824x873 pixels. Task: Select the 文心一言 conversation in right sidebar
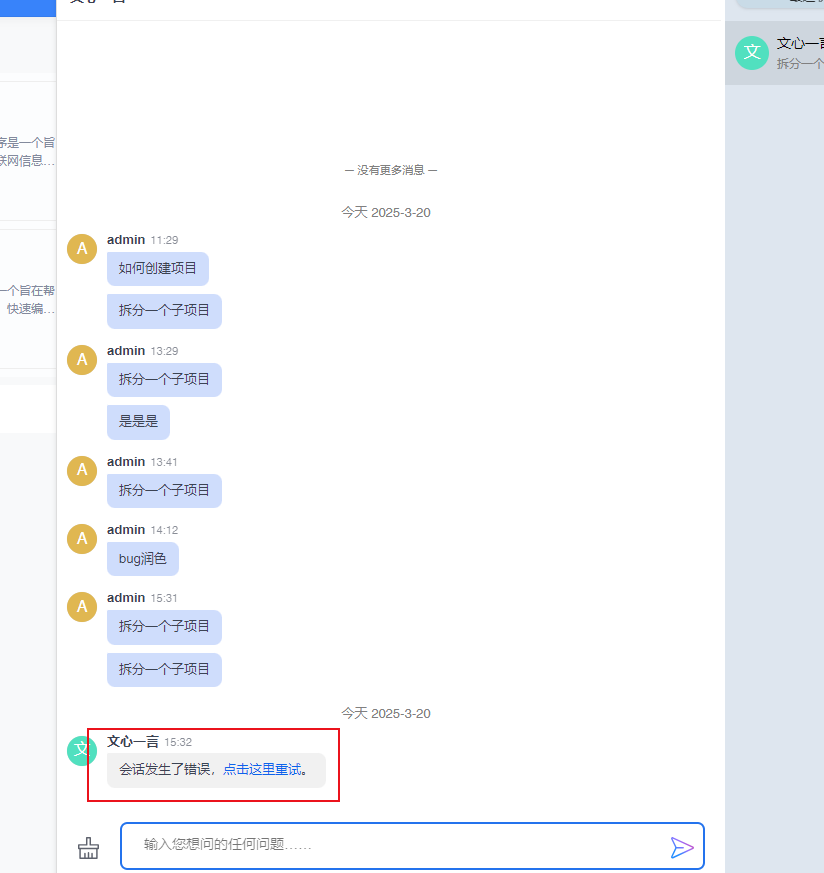coord(774,53)
